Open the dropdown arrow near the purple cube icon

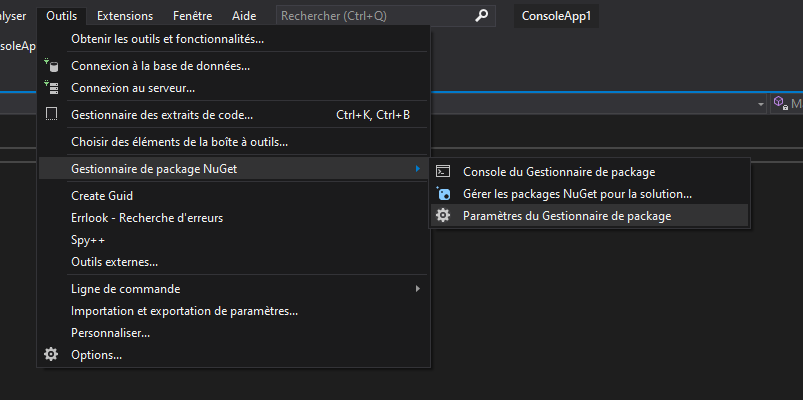[760, 104]
